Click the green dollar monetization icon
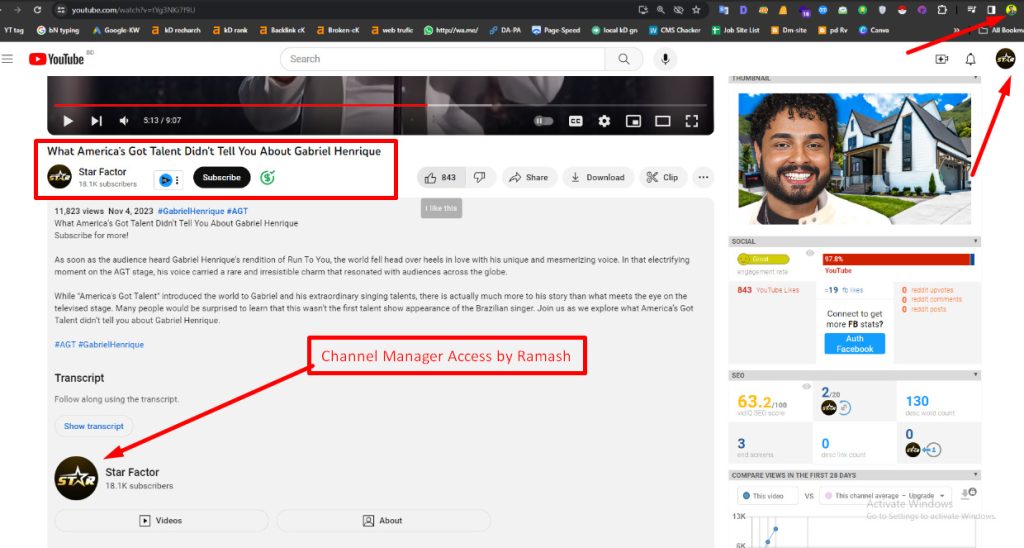 click(x=267, y=177)
